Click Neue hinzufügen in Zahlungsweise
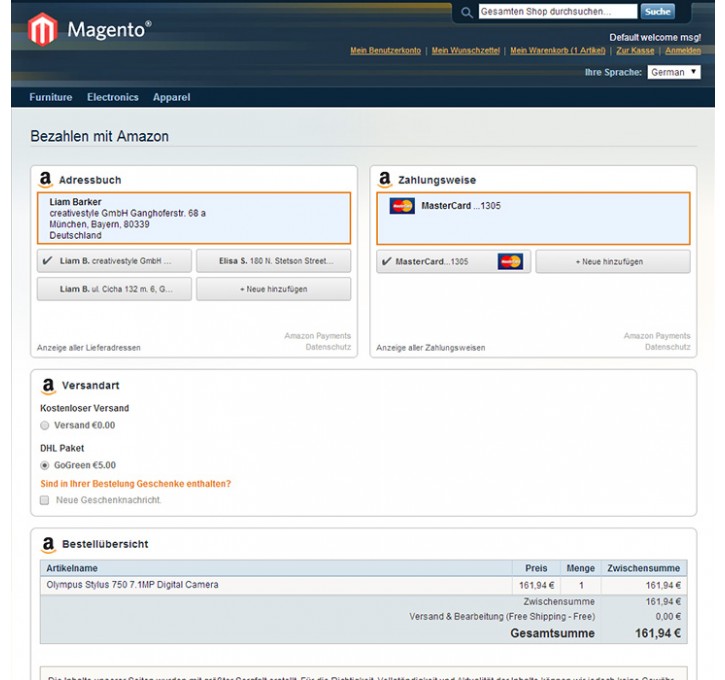Screen dimensions: 725x680 (613, 262)
